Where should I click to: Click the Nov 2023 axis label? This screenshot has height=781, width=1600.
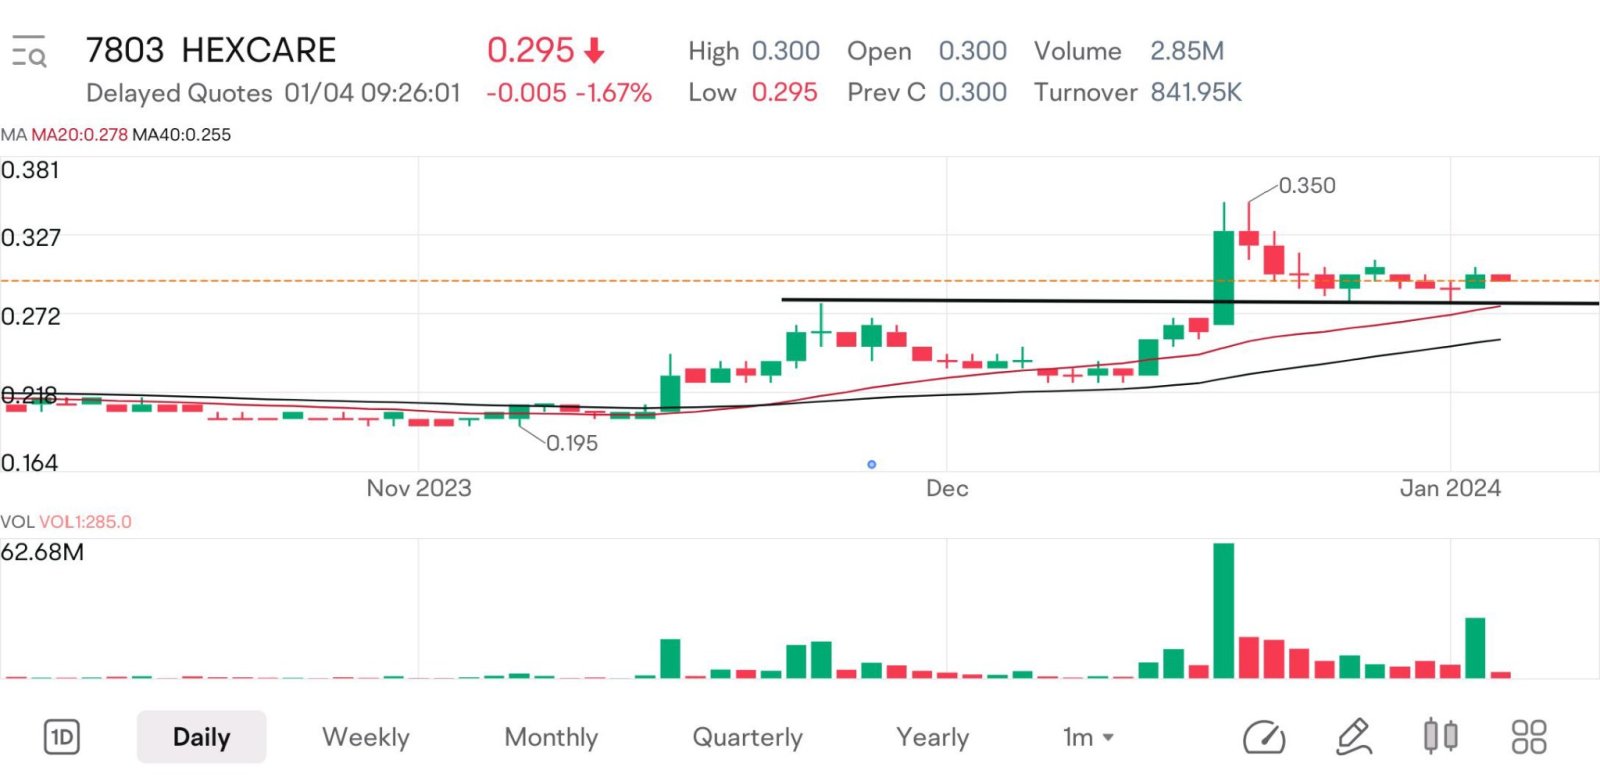pyautogui.click(x=419, y=488)
